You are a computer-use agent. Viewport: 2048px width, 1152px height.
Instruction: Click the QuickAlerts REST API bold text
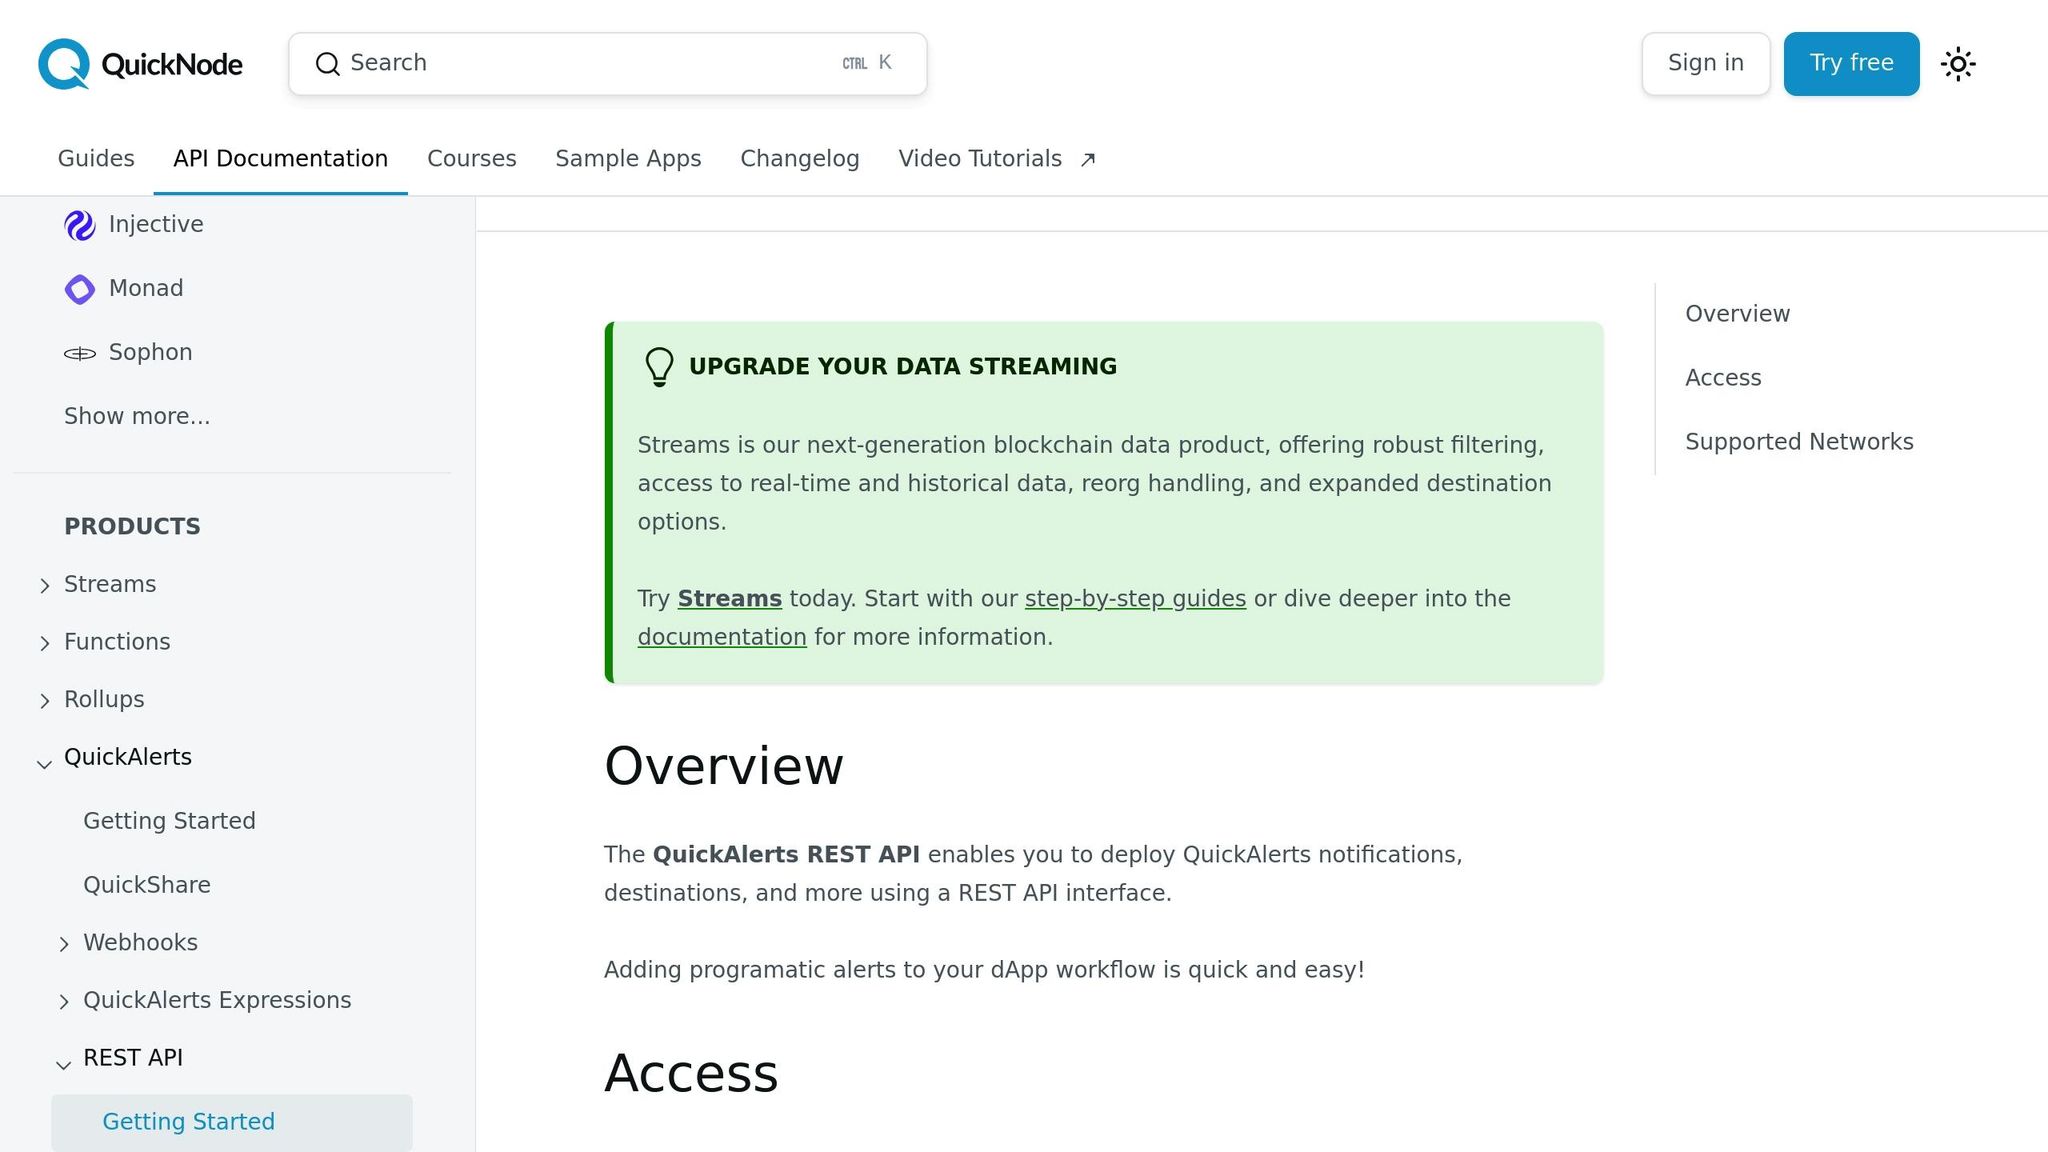point(786,854)
